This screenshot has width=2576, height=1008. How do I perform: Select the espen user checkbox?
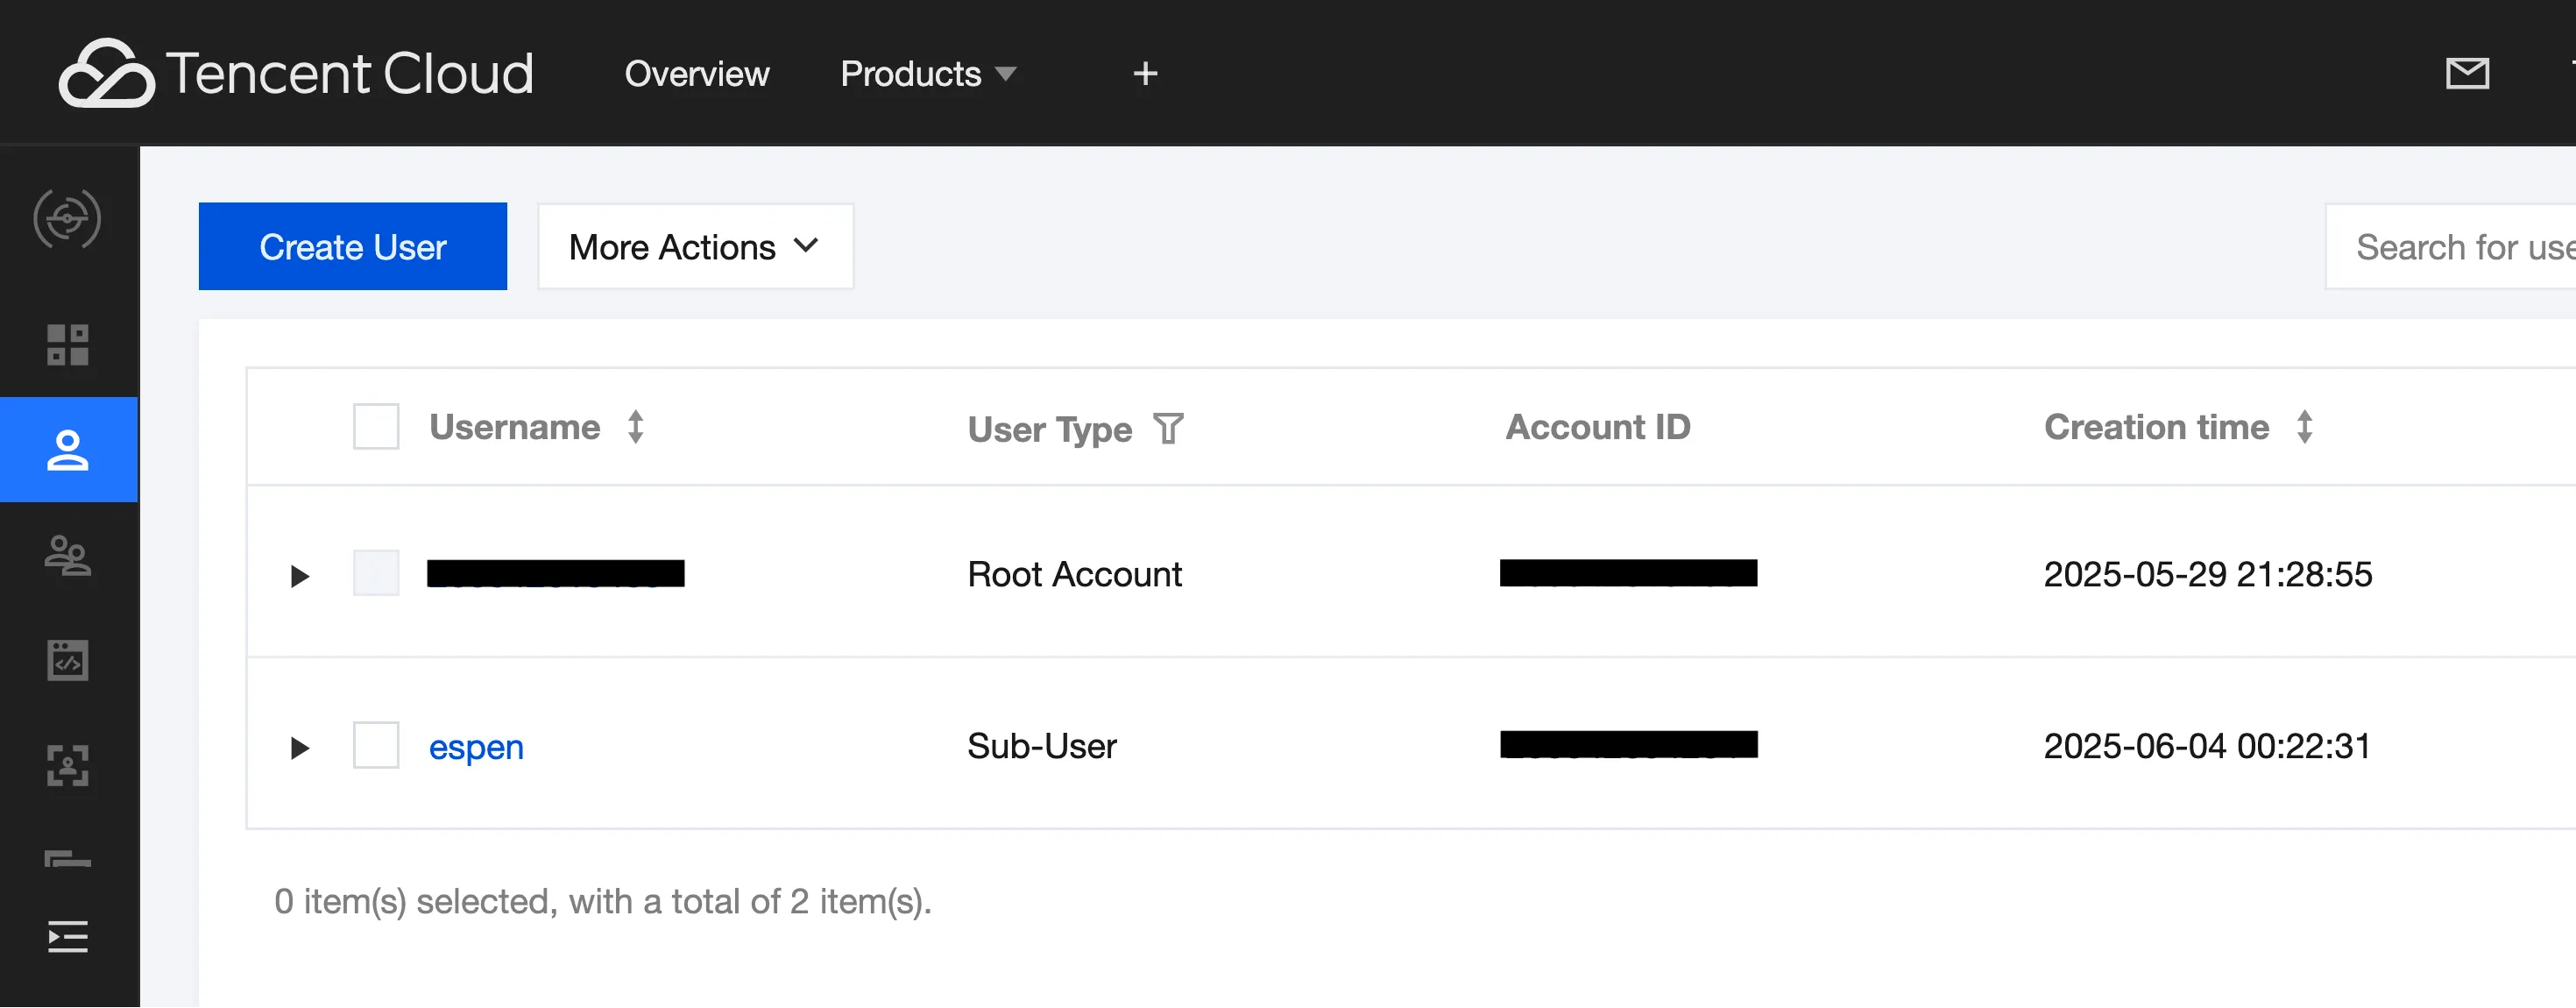coord(376,746)
